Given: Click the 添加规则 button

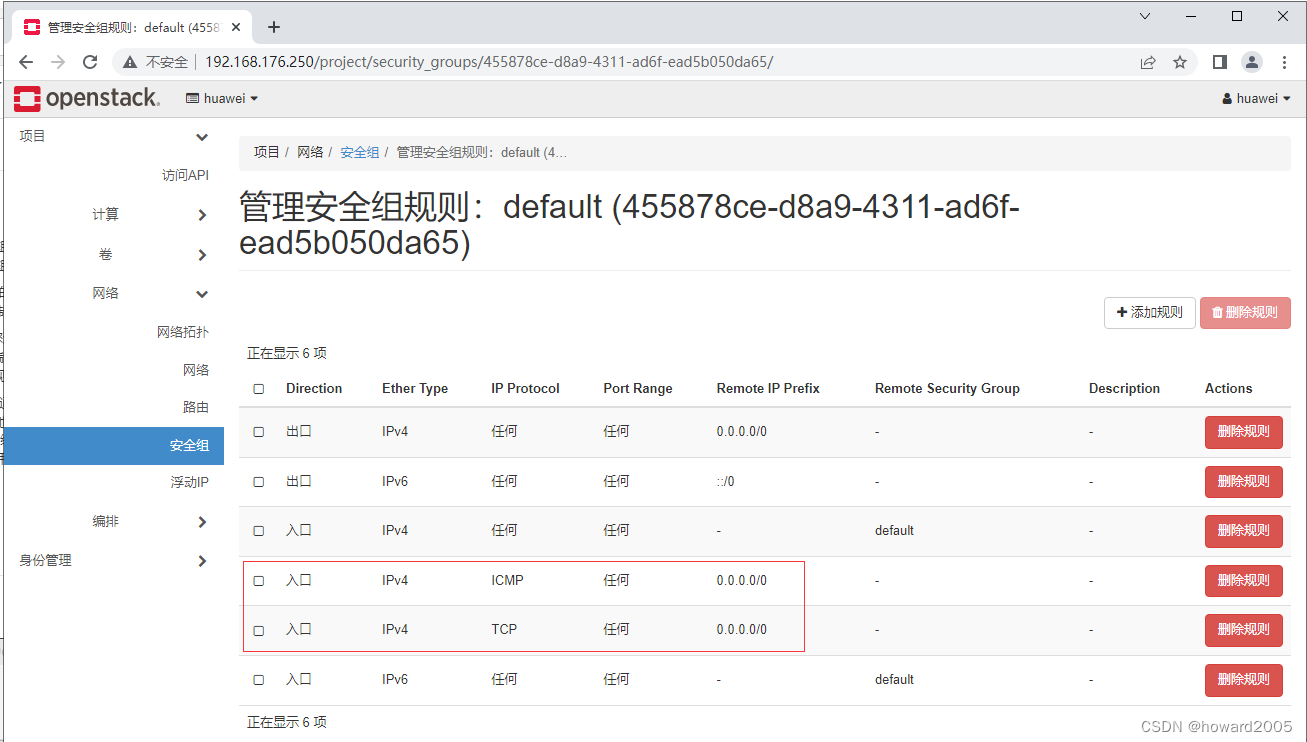Looking at the screenshot, I should [x=1150, y=312].
